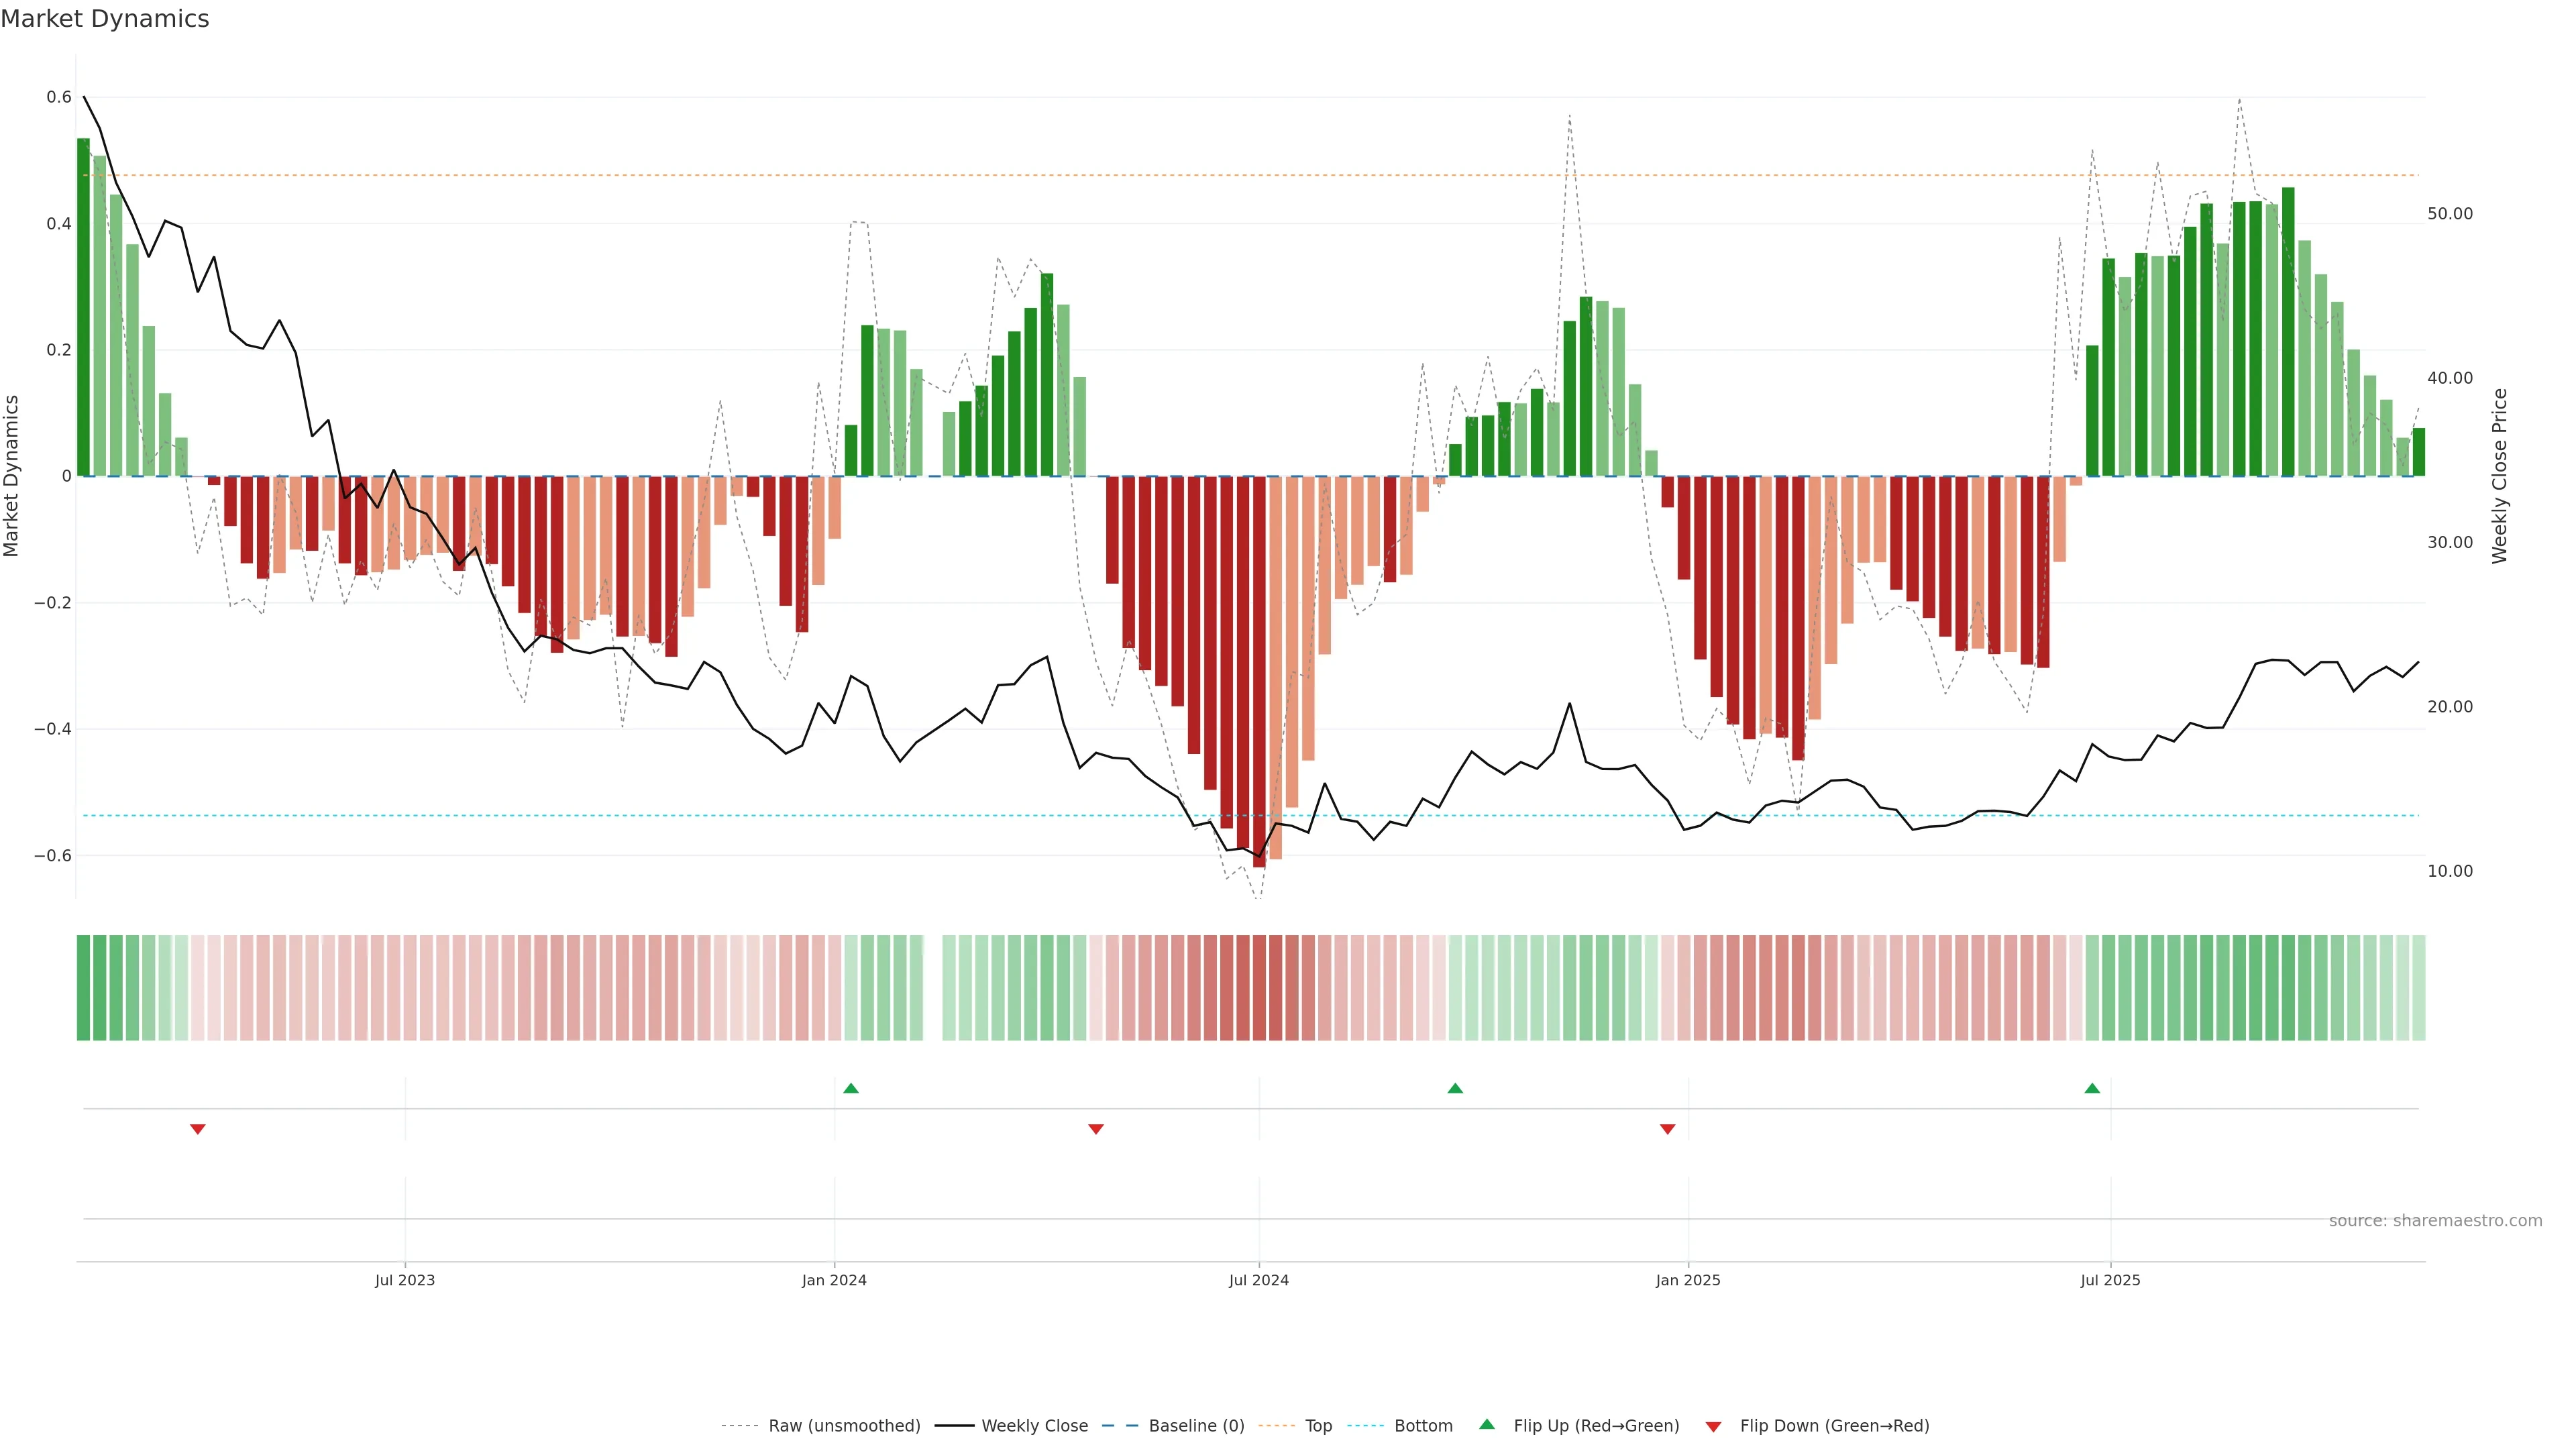This screenshot has width=2576, height=1449.
Task: Click the first red Flip Down marker
Action: (x=198, y=1129)
